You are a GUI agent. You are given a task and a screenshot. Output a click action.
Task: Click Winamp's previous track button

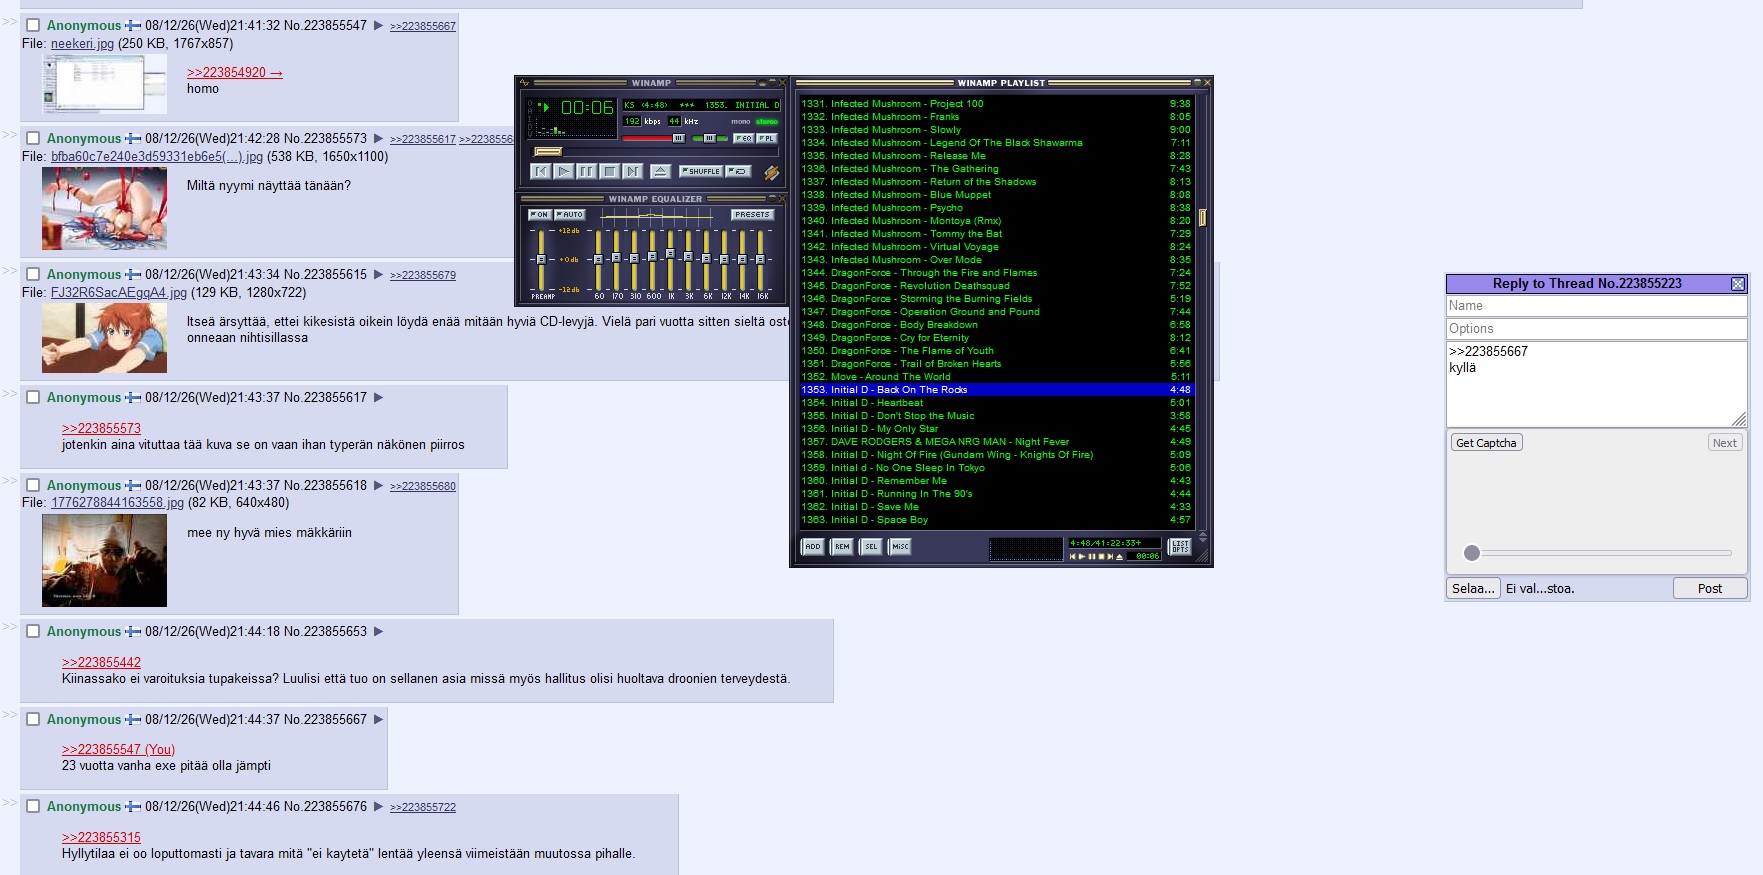pos(541,171)
